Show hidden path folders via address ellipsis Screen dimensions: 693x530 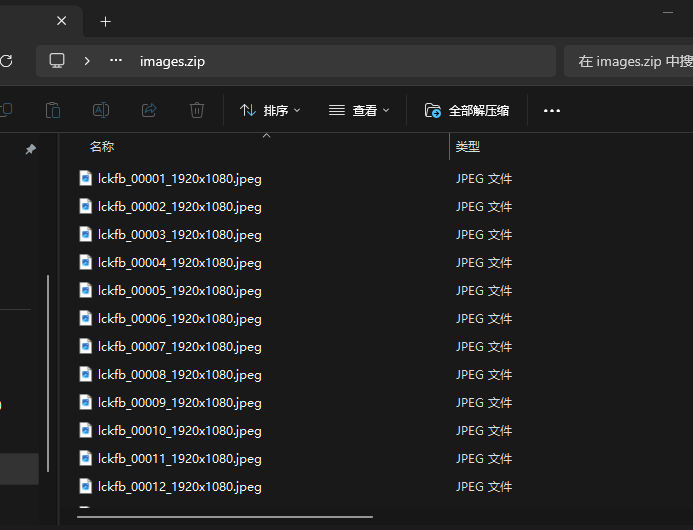tap(116, 61)
